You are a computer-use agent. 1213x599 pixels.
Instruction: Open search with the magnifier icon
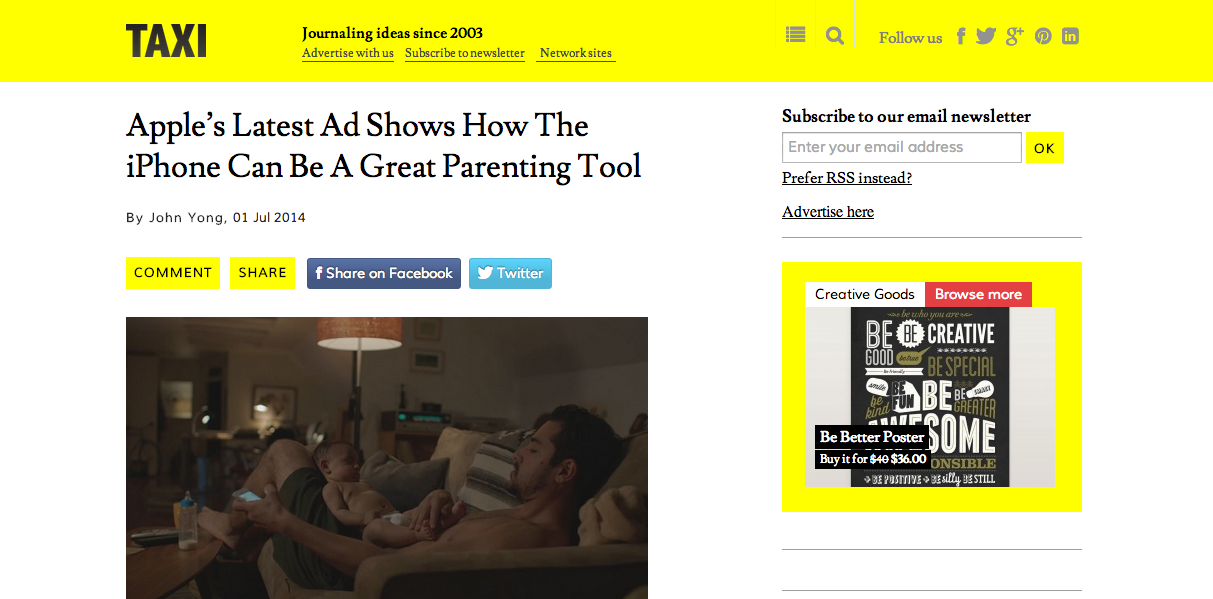pyautogui.click(x=835, y=36)
